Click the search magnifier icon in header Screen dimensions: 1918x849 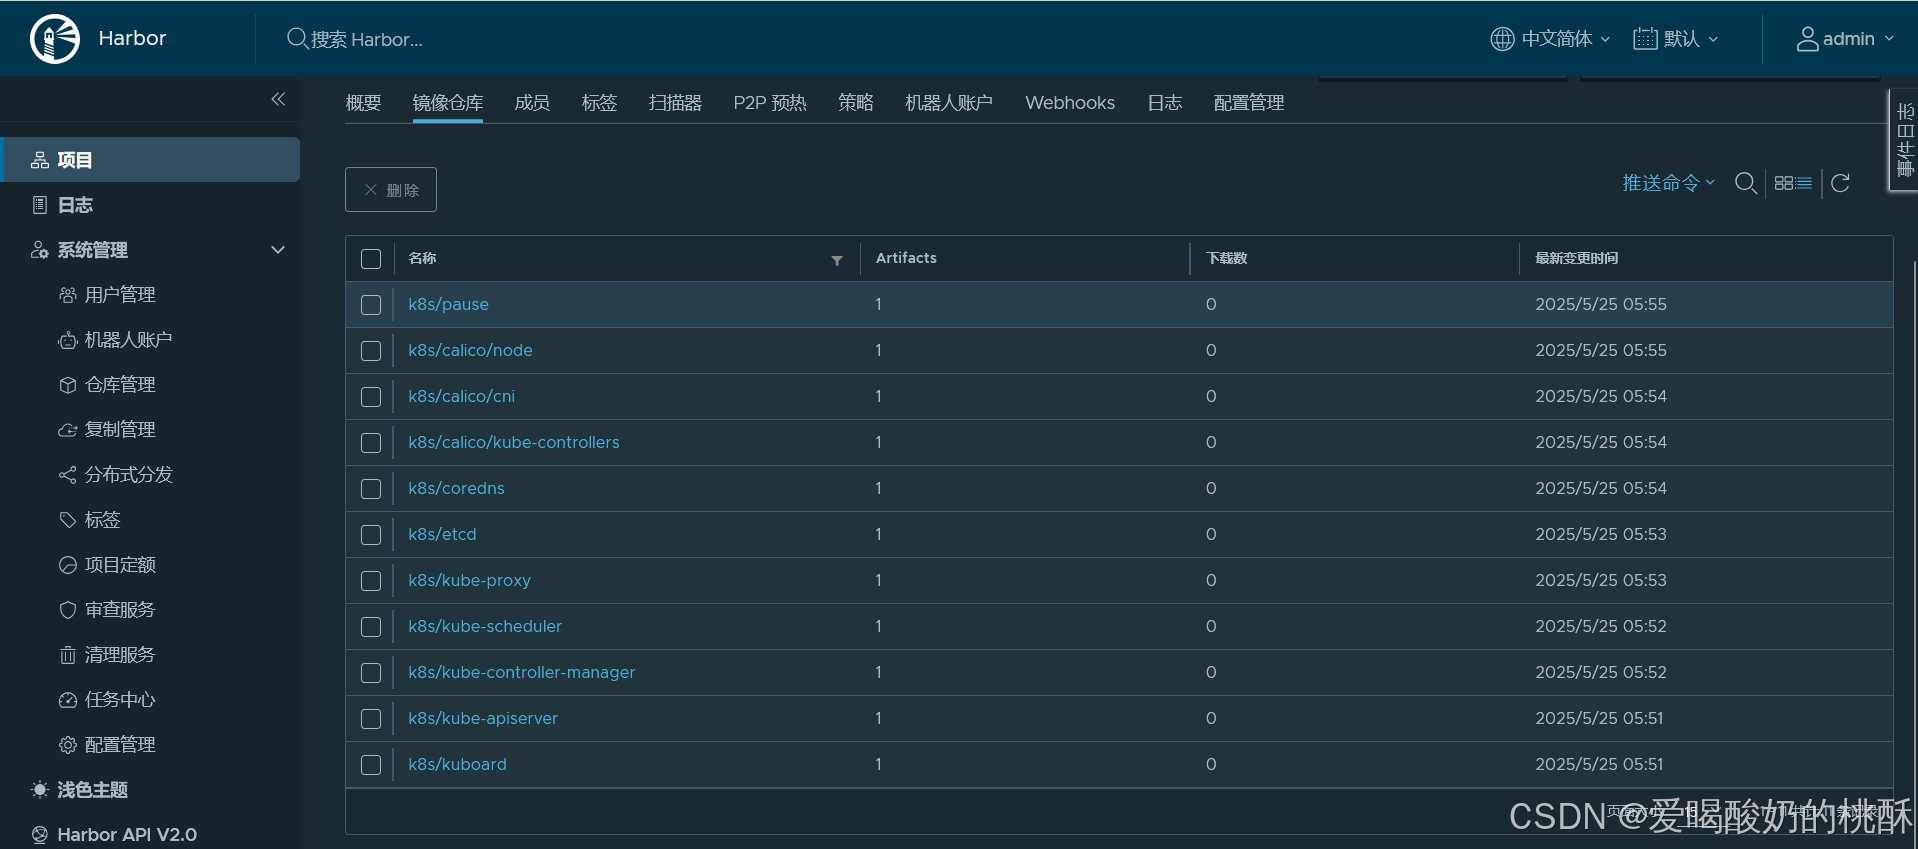(x=297, y=39)
